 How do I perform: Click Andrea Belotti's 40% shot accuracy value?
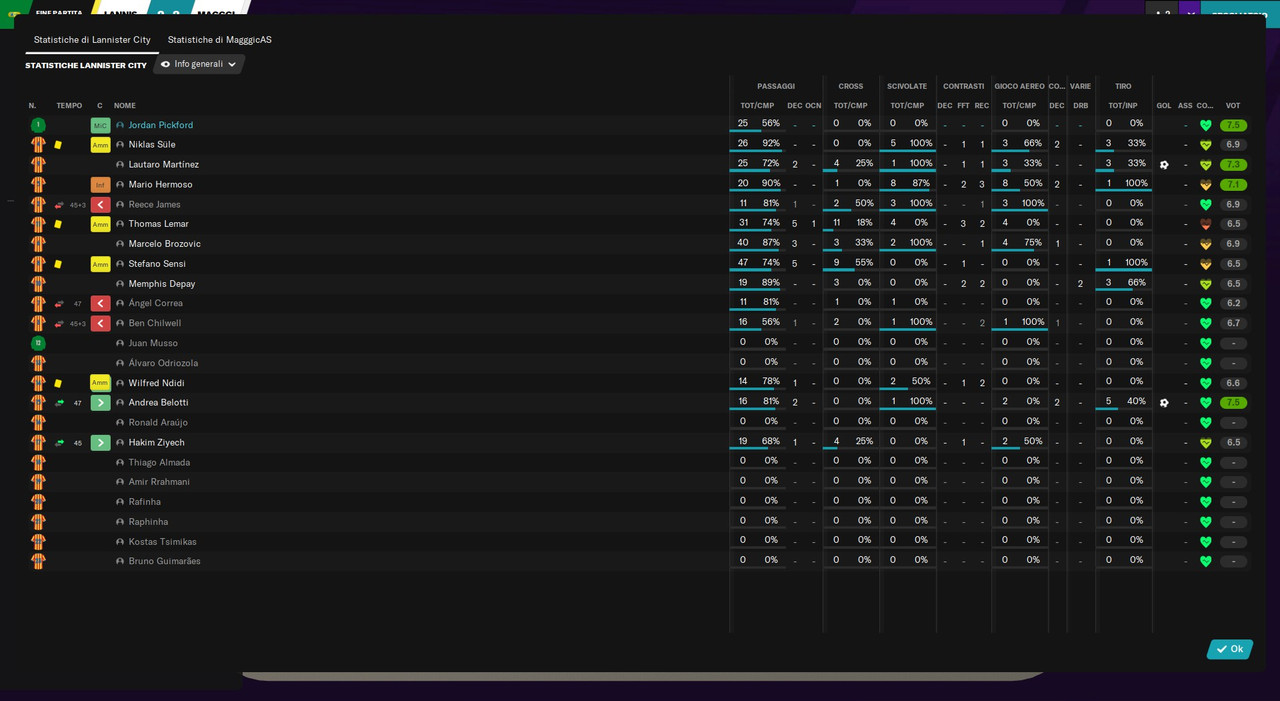click(x=1137, y=402)
